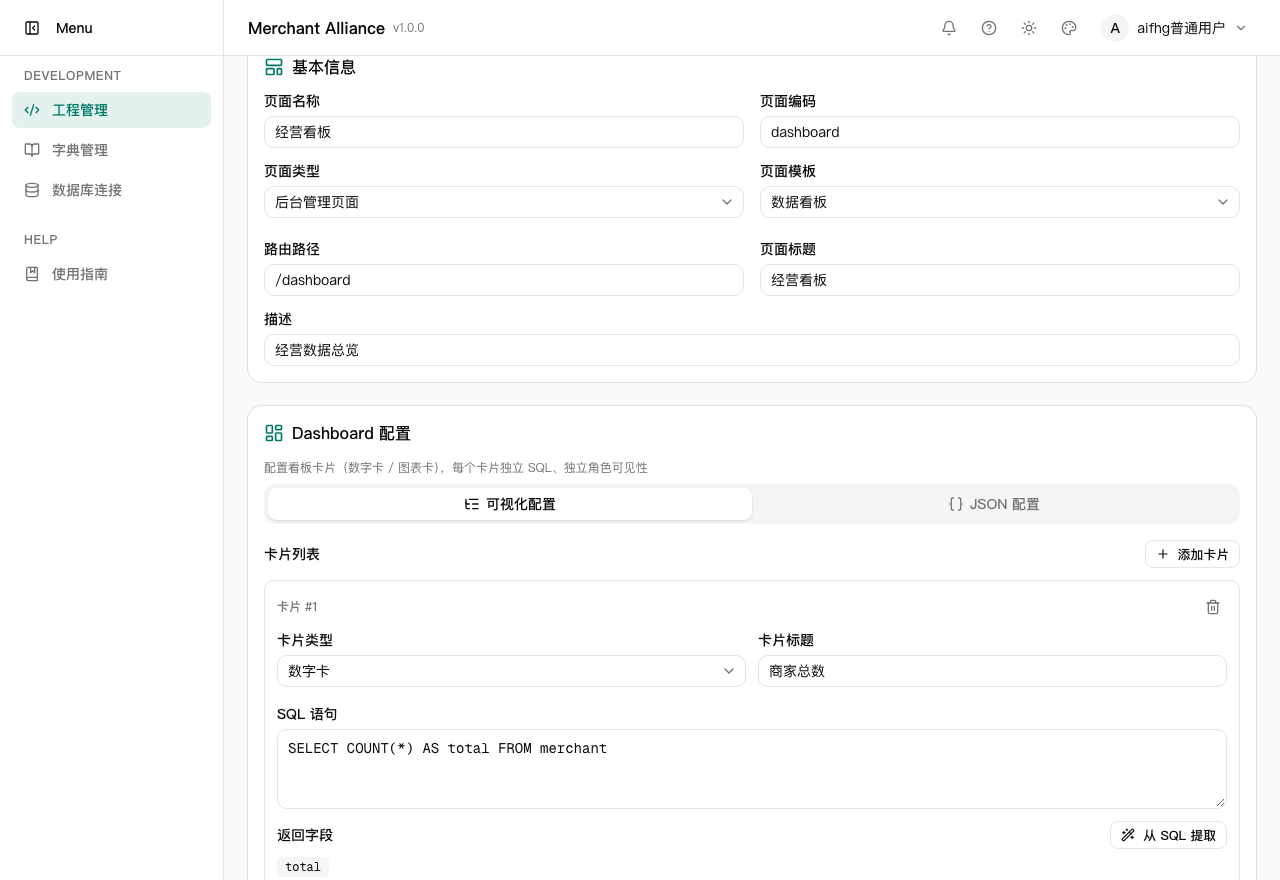
Task: Click the 页面标题 input field
Action: tap(1000, 280)
